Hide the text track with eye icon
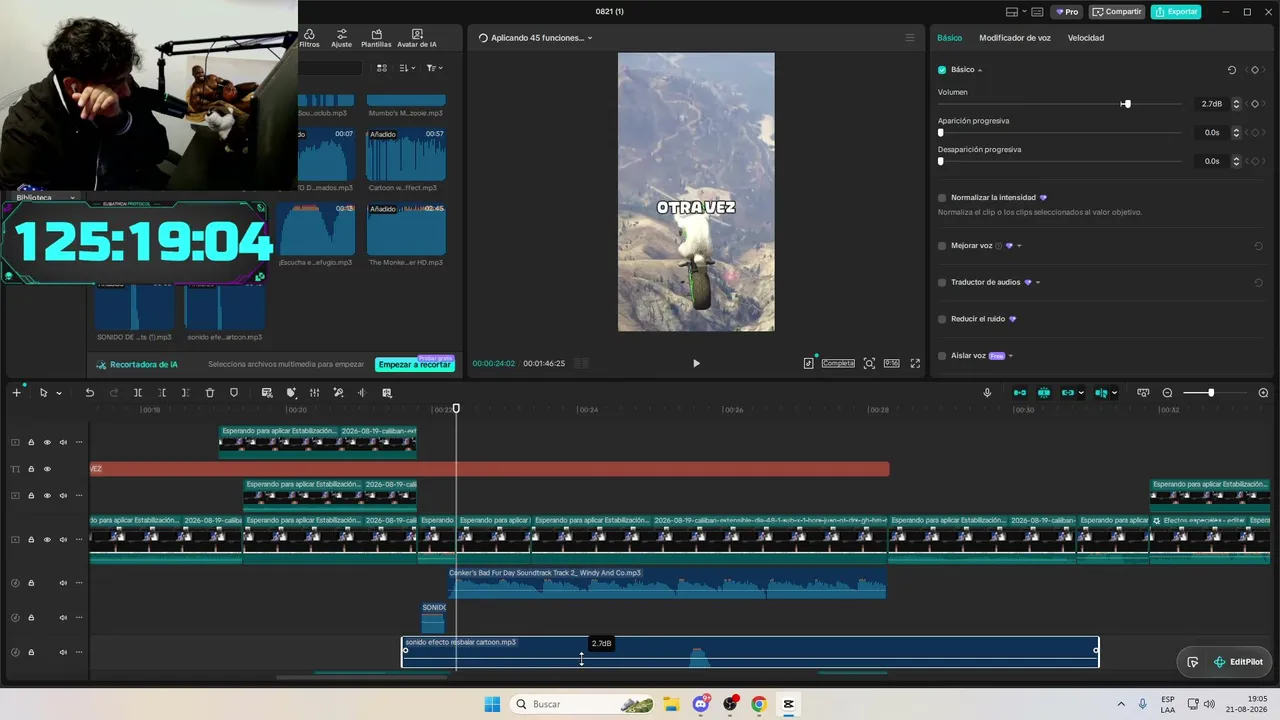Viewport: 1280px width, 720px height. pyautogui.click(x=47, y=469)
